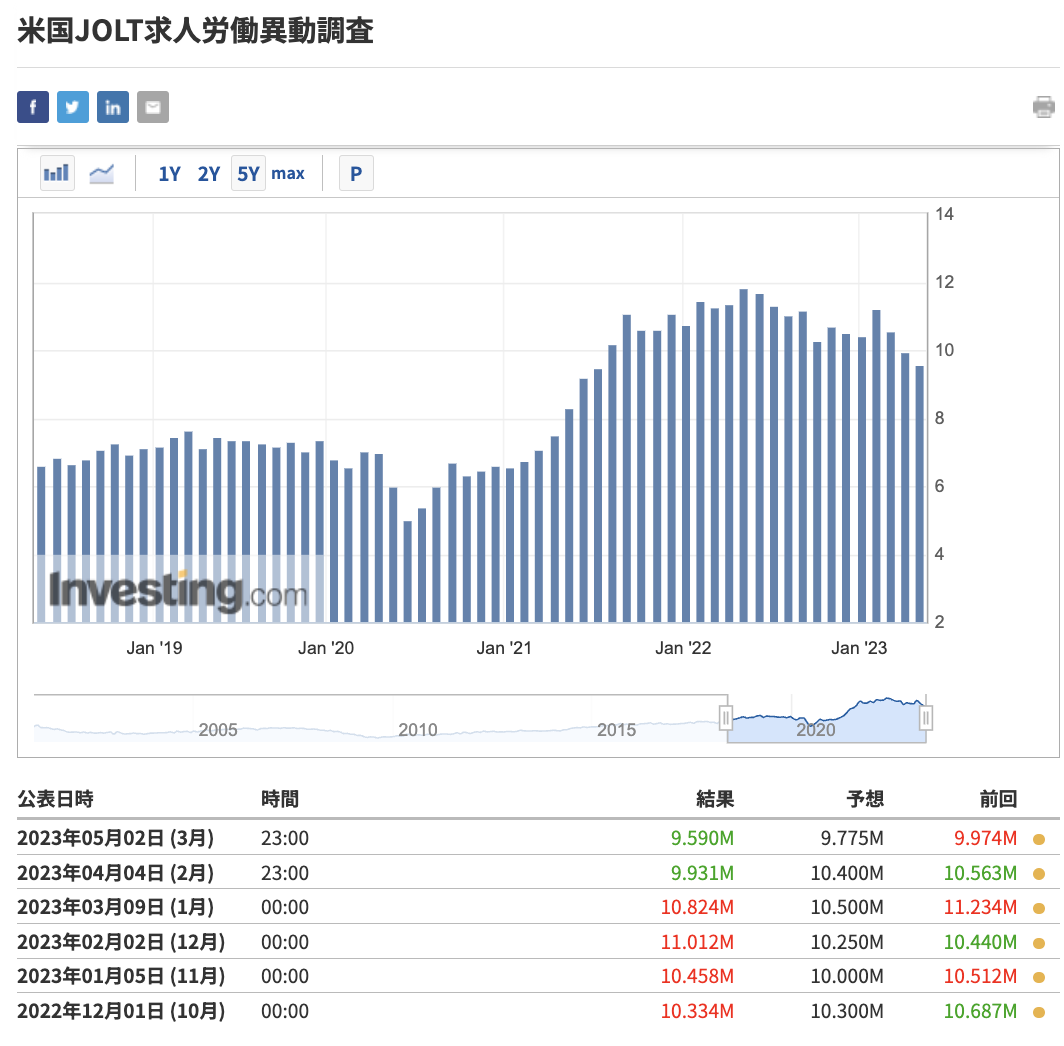
Task: Click the P button in chart toolbar
Action: point(356,173)
